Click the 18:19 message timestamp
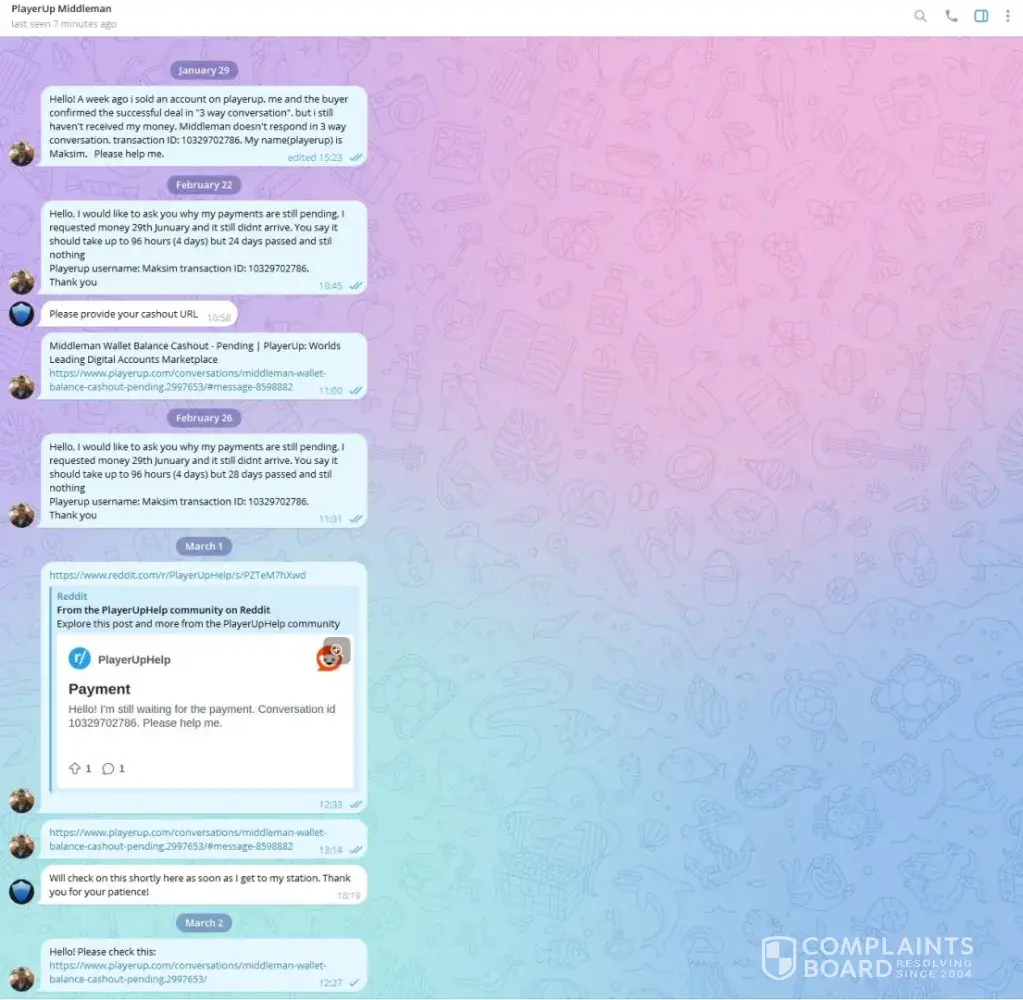This screenshot has width=1023, height=1000. click(x=348, y=896)
